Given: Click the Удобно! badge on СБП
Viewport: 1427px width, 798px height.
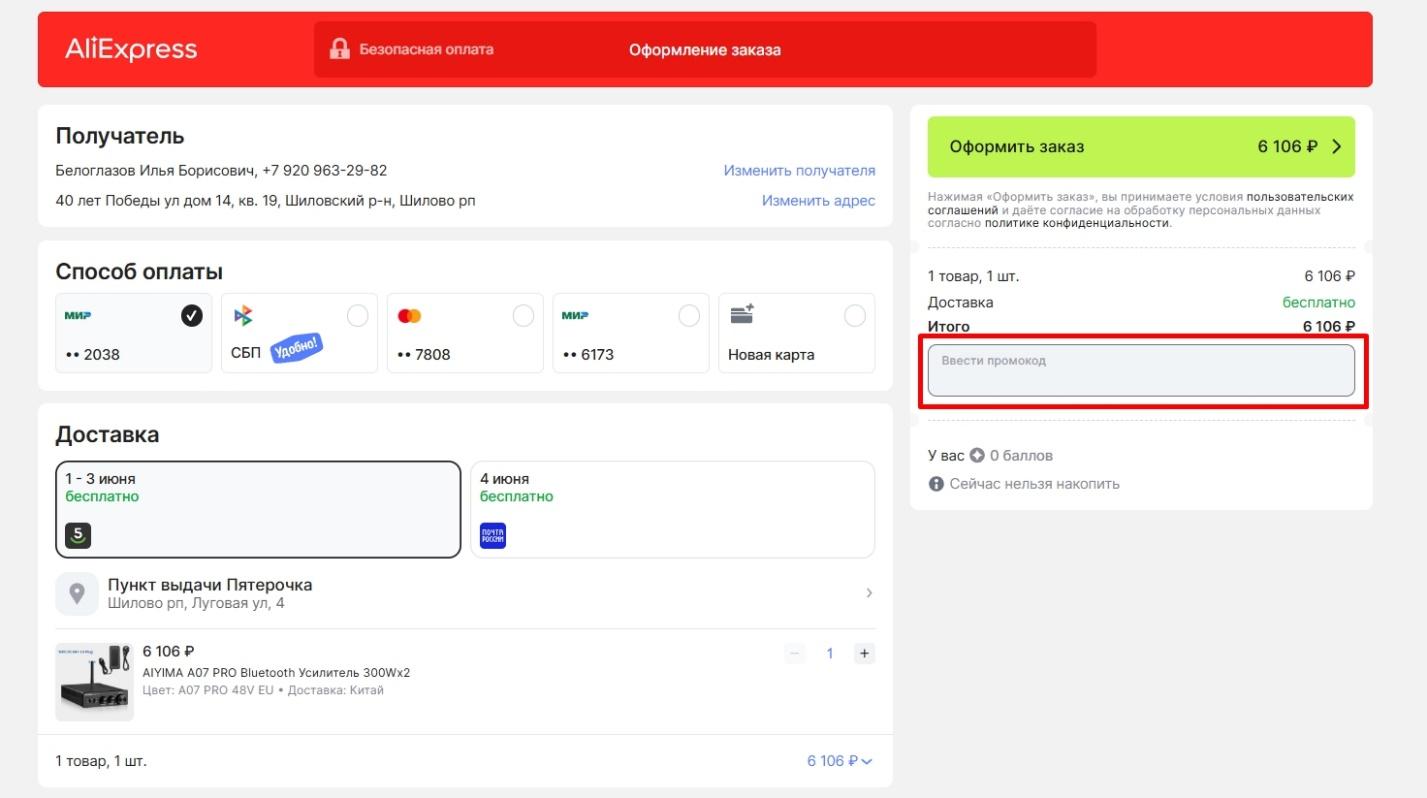Looking at the screenshot, I should point(297,348).
